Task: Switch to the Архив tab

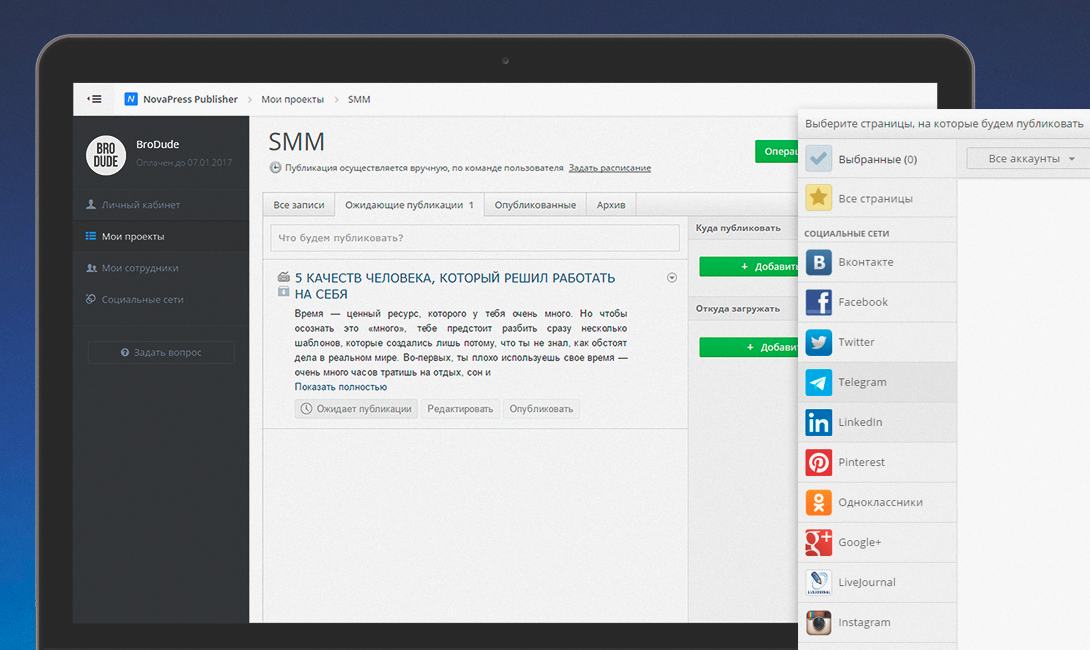Action: click(611, 204)
